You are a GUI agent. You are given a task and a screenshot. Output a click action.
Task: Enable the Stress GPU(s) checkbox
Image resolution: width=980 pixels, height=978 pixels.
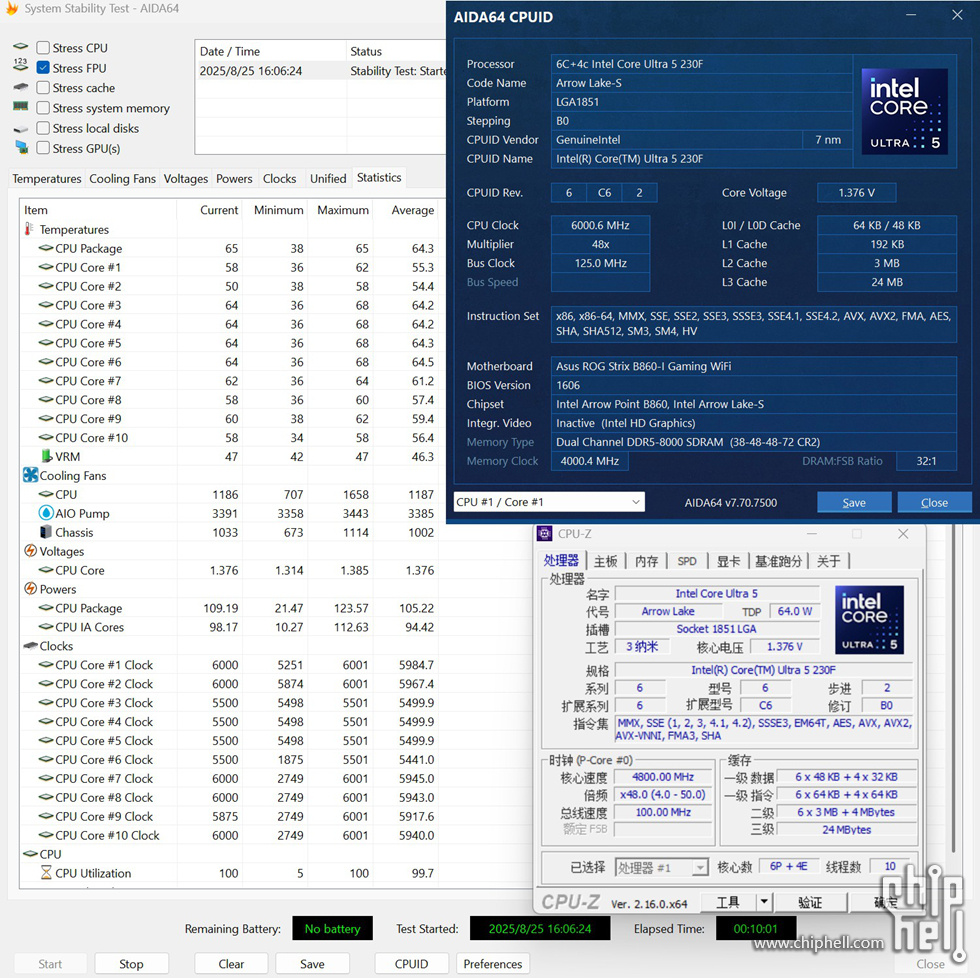43,148
